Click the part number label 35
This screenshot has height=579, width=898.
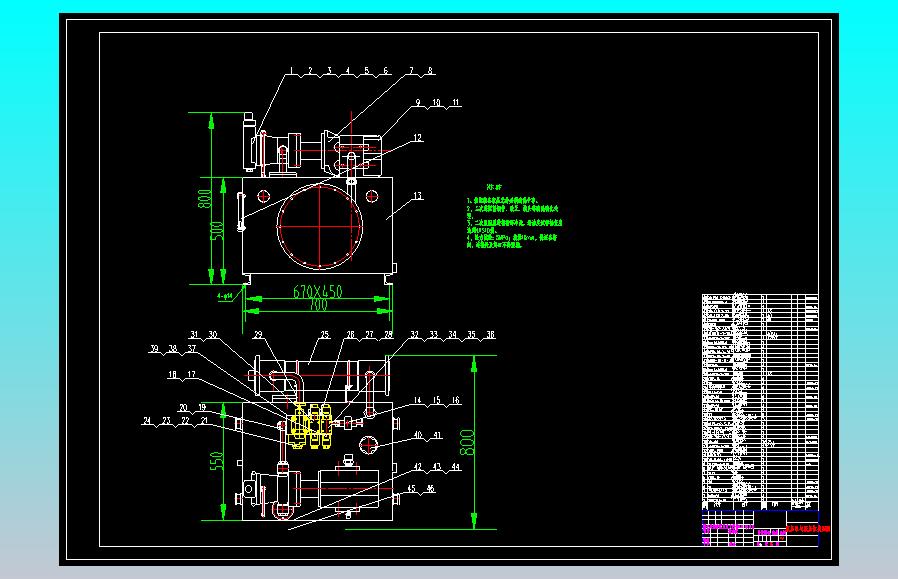[x=471, y=334]
